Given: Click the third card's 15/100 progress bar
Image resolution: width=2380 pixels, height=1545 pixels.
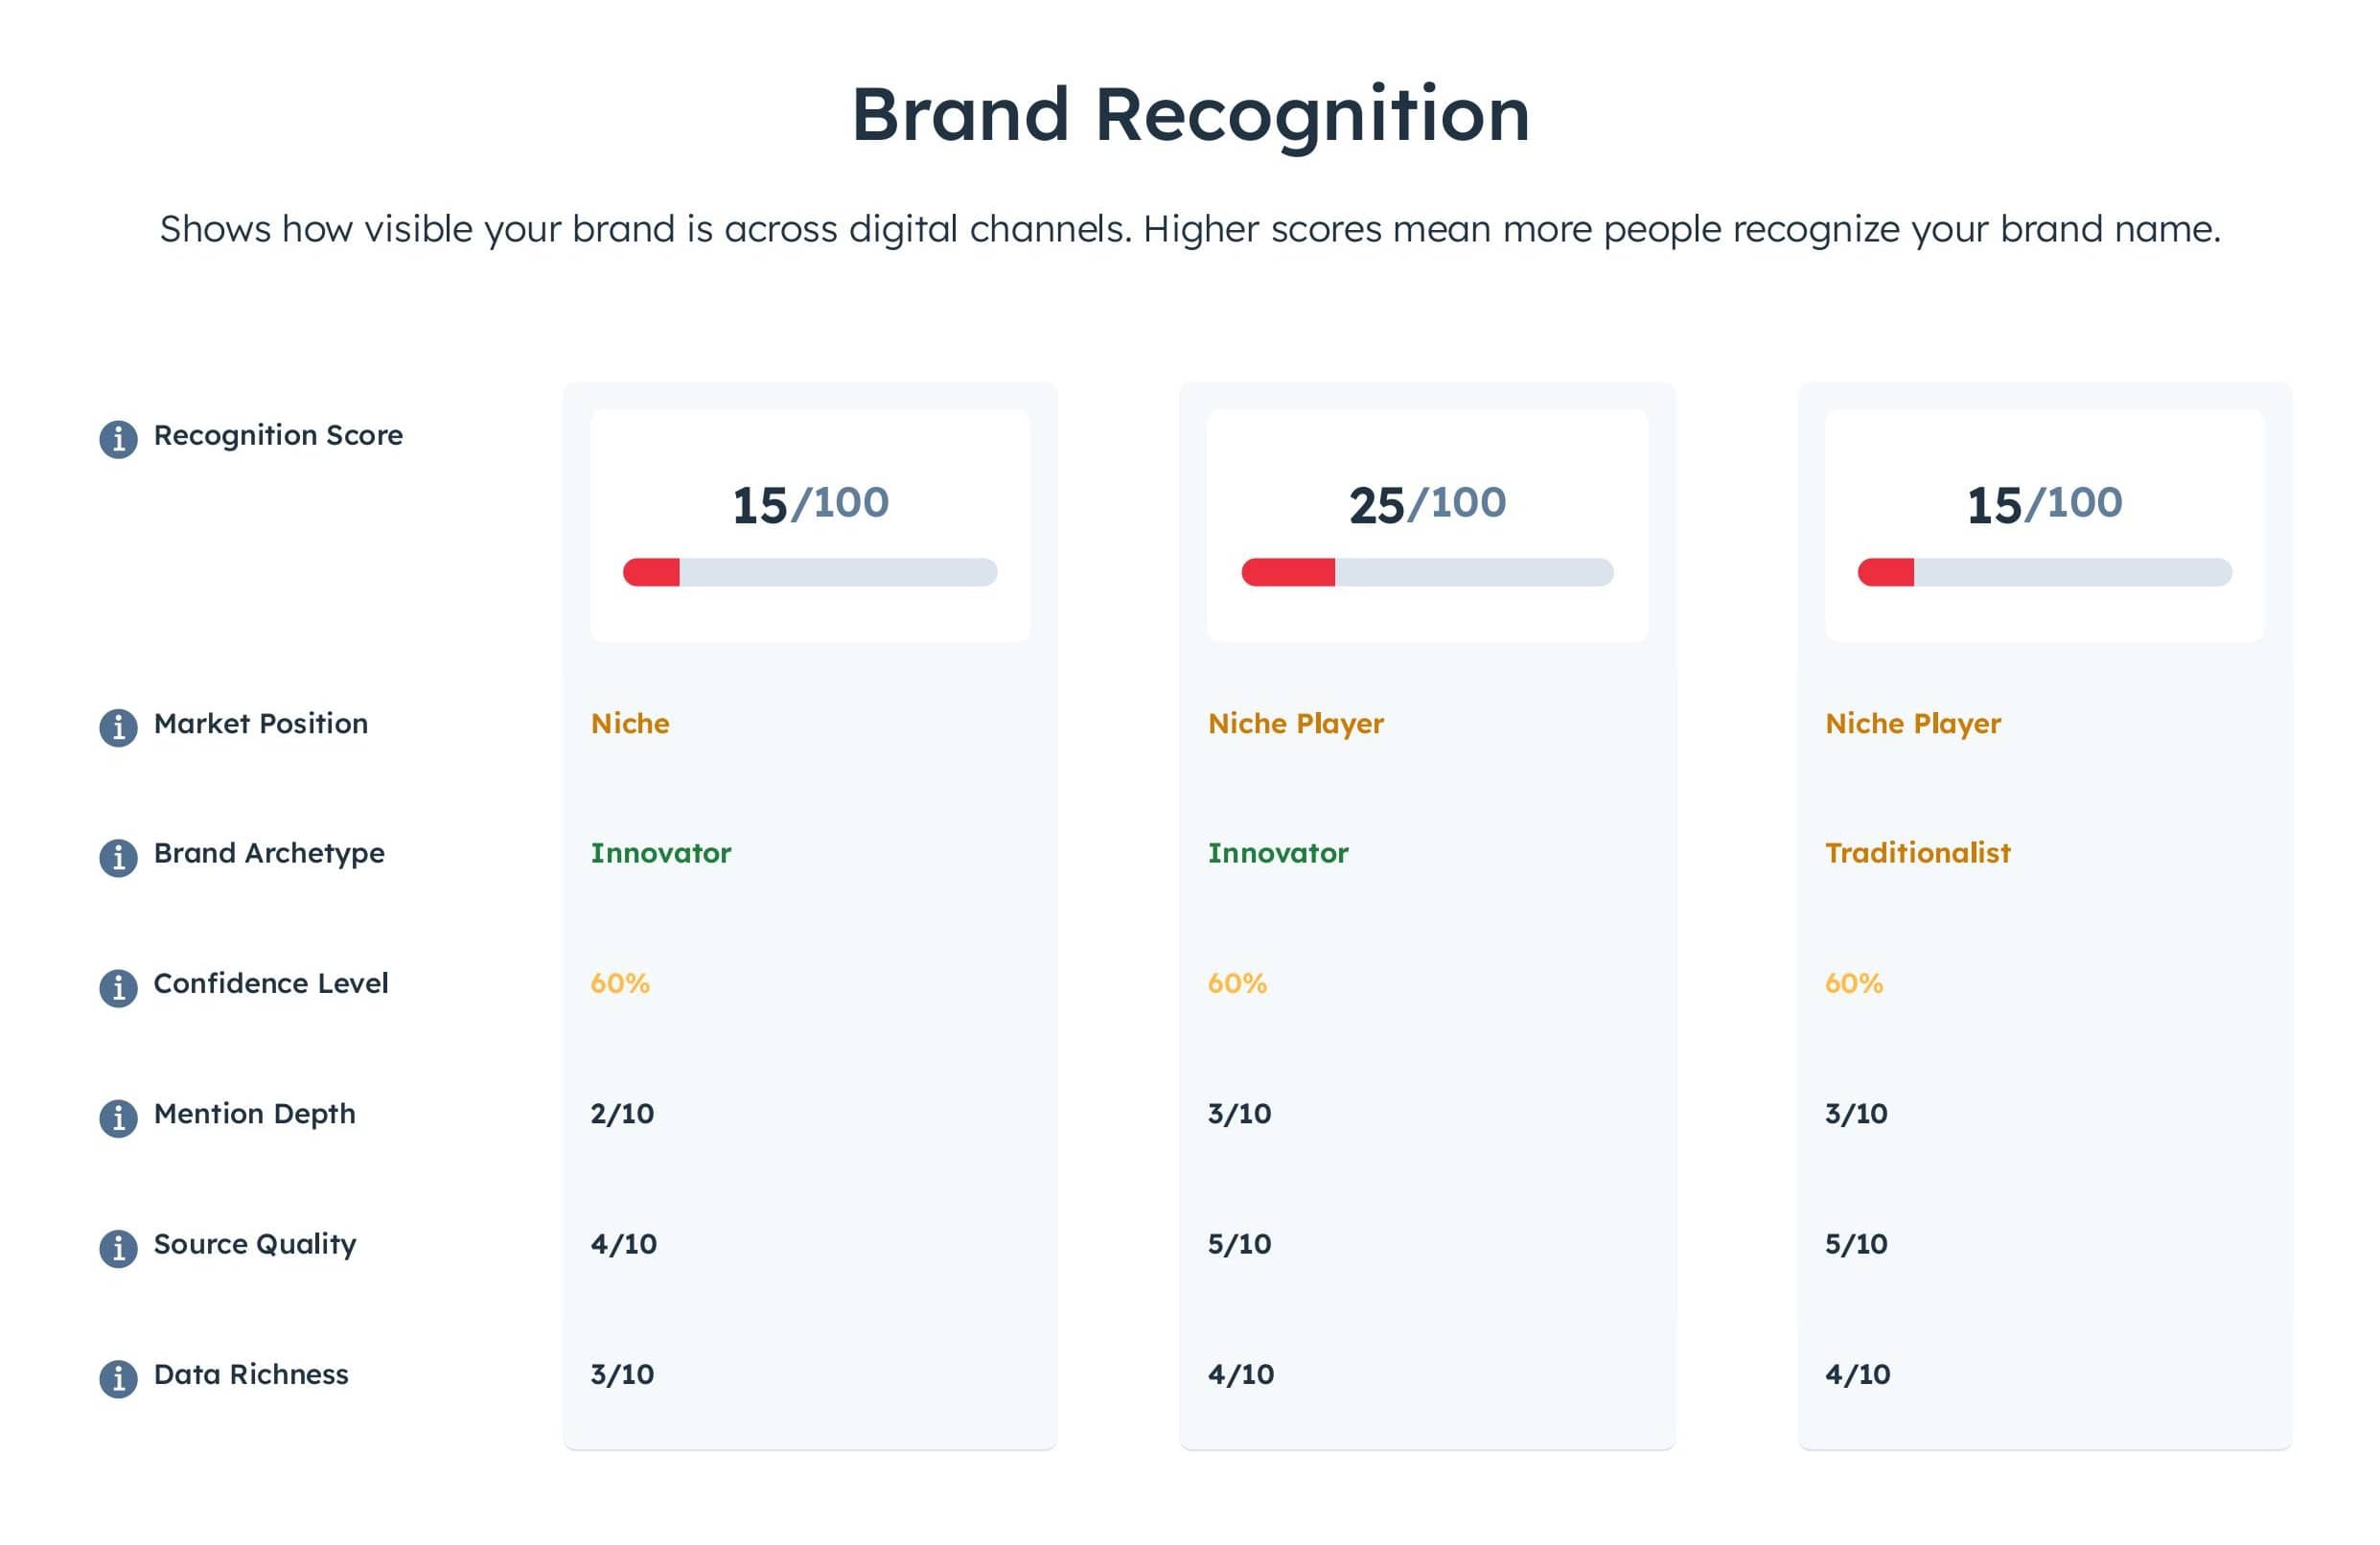Looking at the screenshot, I should click(2044, 572).
